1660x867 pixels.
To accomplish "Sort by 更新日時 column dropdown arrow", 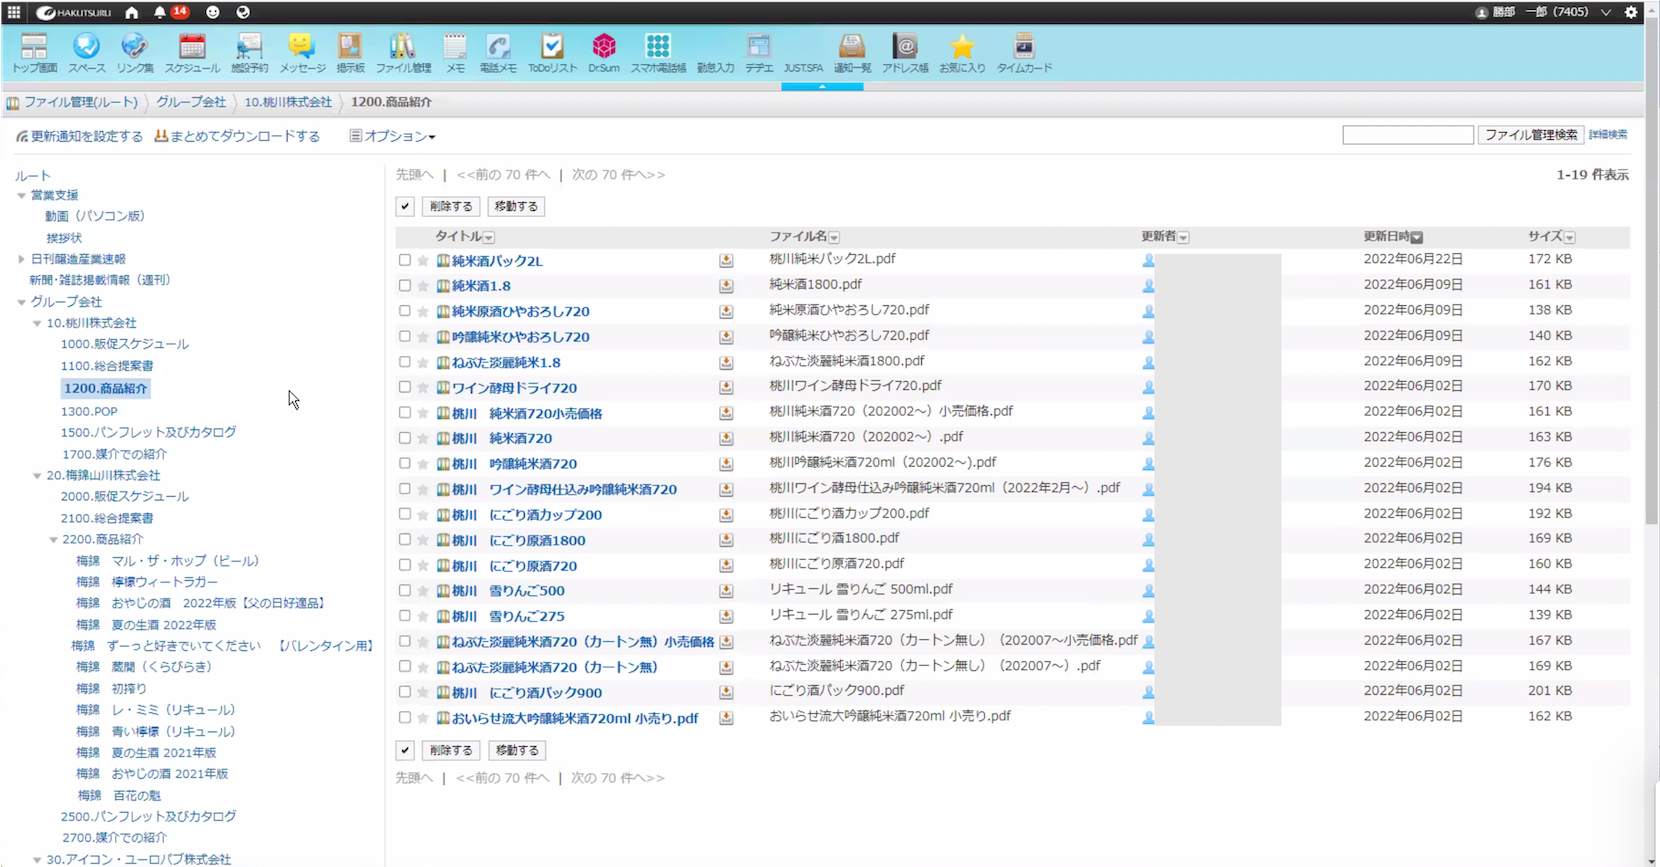I will (1417, 237).
